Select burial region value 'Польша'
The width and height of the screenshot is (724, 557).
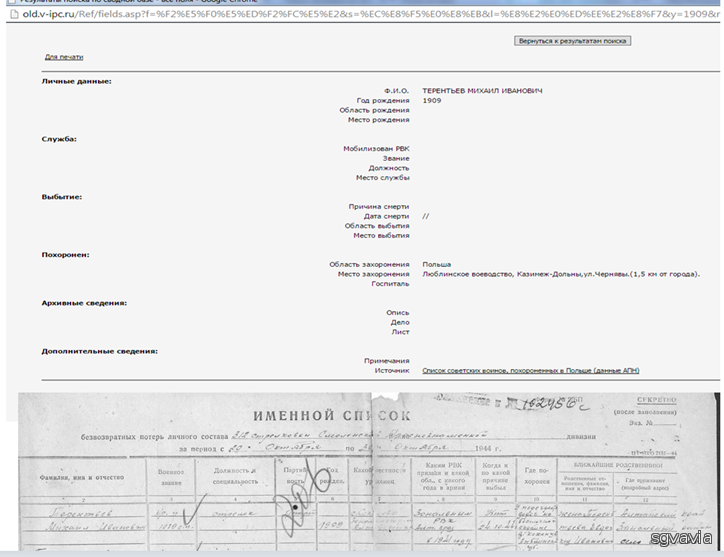(436, 265)
